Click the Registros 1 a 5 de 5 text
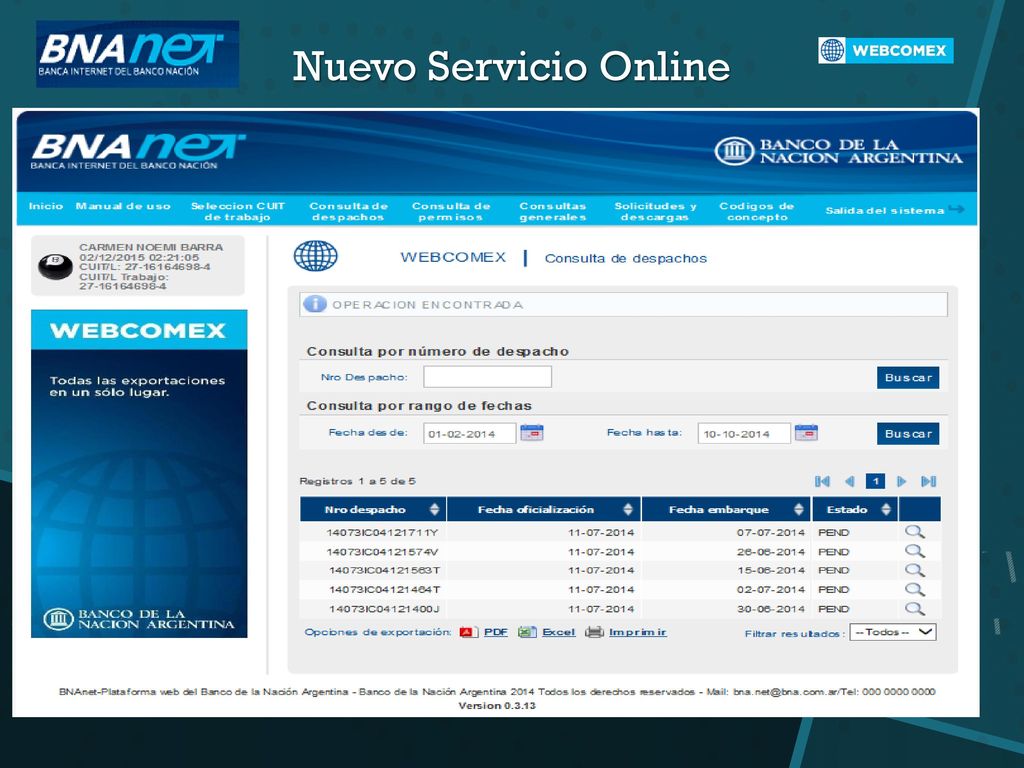The width and height of the screenshot is (1024, 768). [x=357, y=481]
